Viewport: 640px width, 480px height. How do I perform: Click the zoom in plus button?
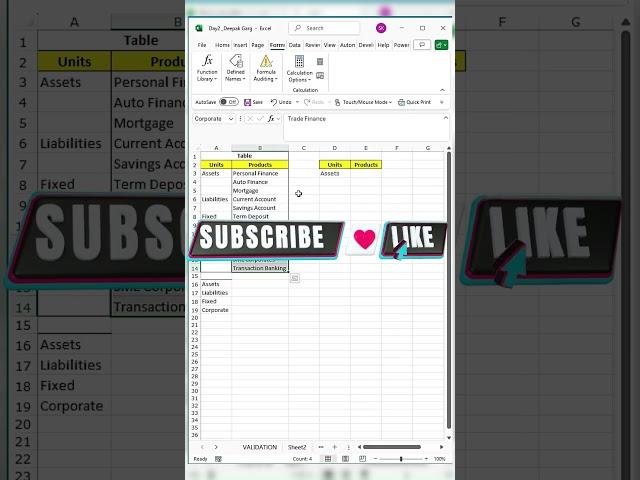click(427, 459)
